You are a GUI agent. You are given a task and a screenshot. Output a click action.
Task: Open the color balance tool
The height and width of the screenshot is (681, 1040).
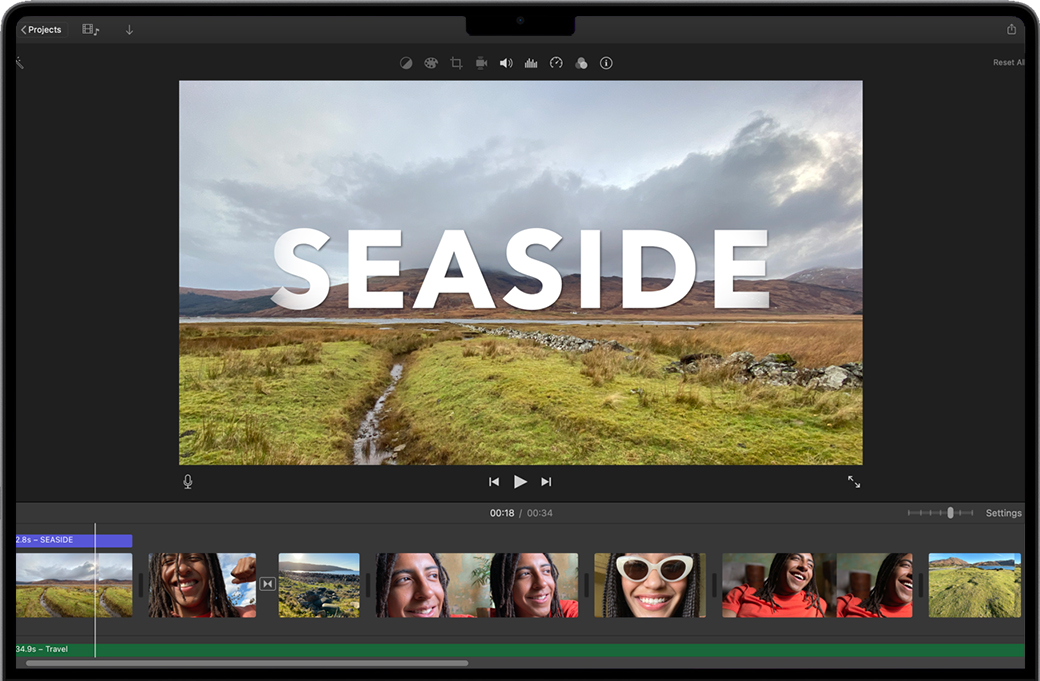(406, 63)
